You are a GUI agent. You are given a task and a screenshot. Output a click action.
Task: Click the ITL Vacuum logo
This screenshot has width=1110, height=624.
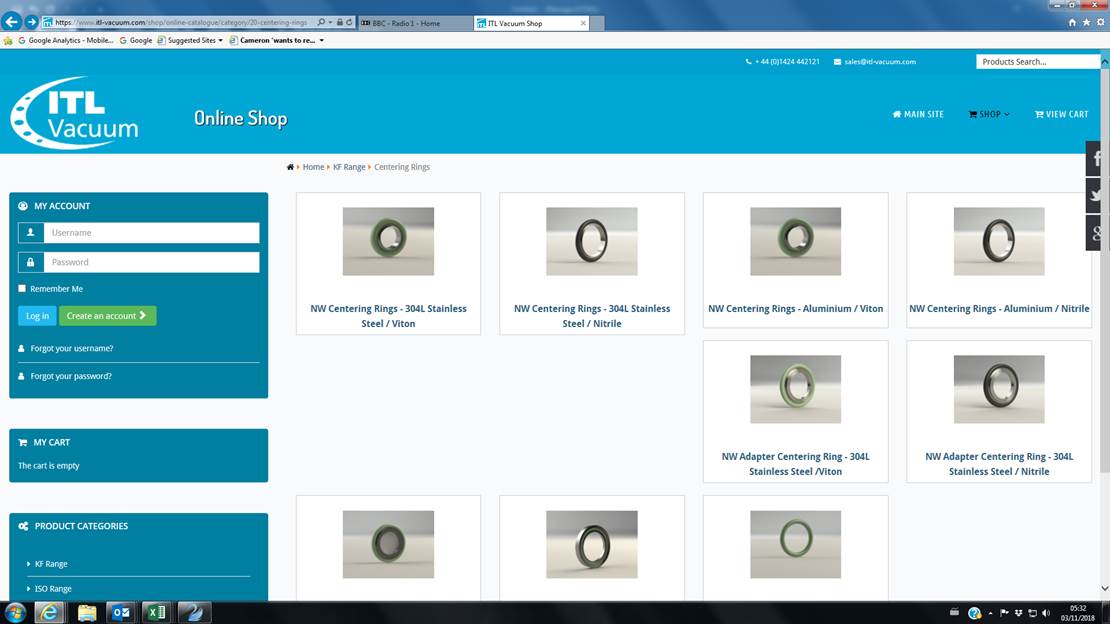(74, 113)
